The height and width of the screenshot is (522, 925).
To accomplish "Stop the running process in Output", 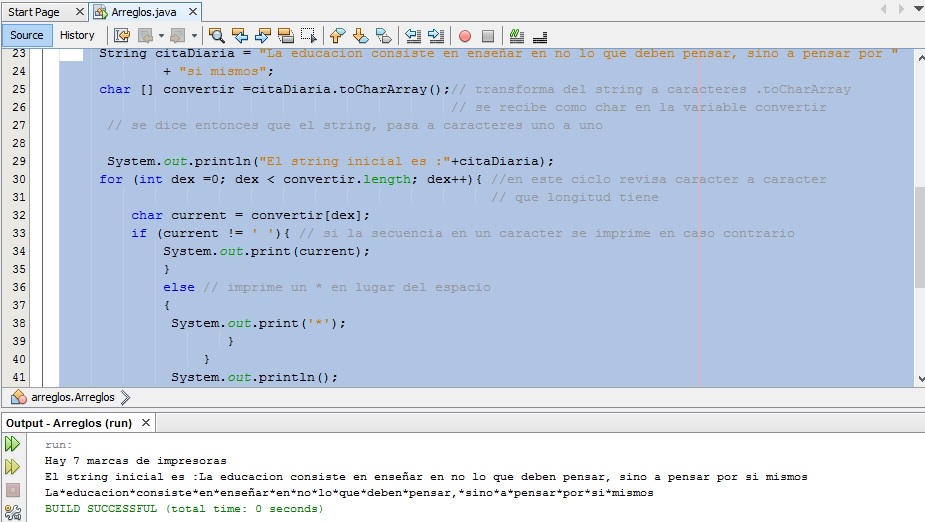I will 13,490.
